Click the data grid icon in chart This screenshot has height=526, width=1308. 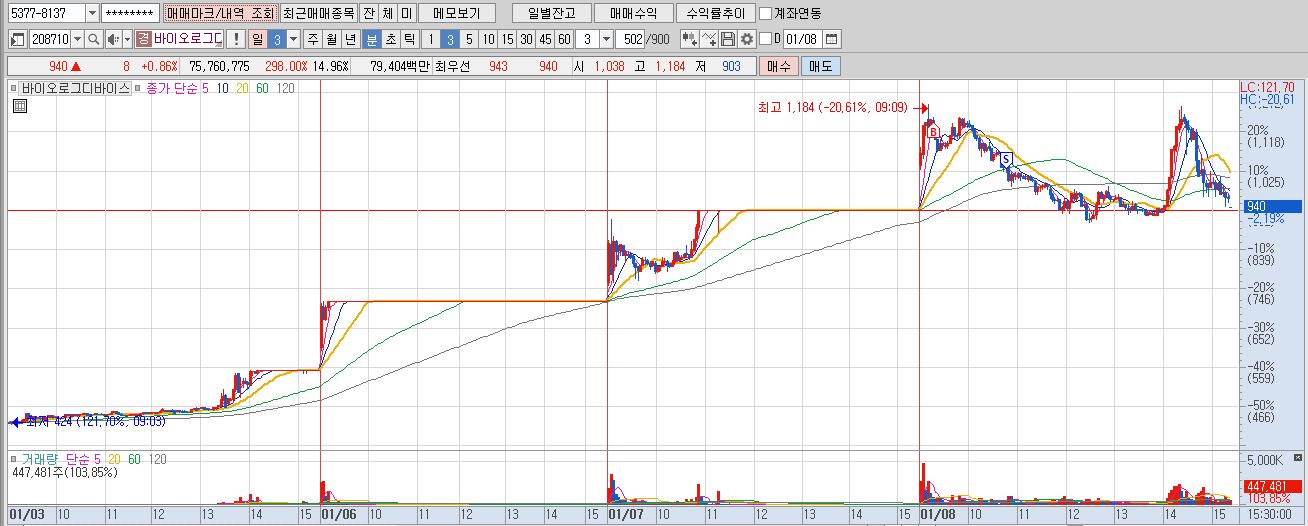(19, 105)
